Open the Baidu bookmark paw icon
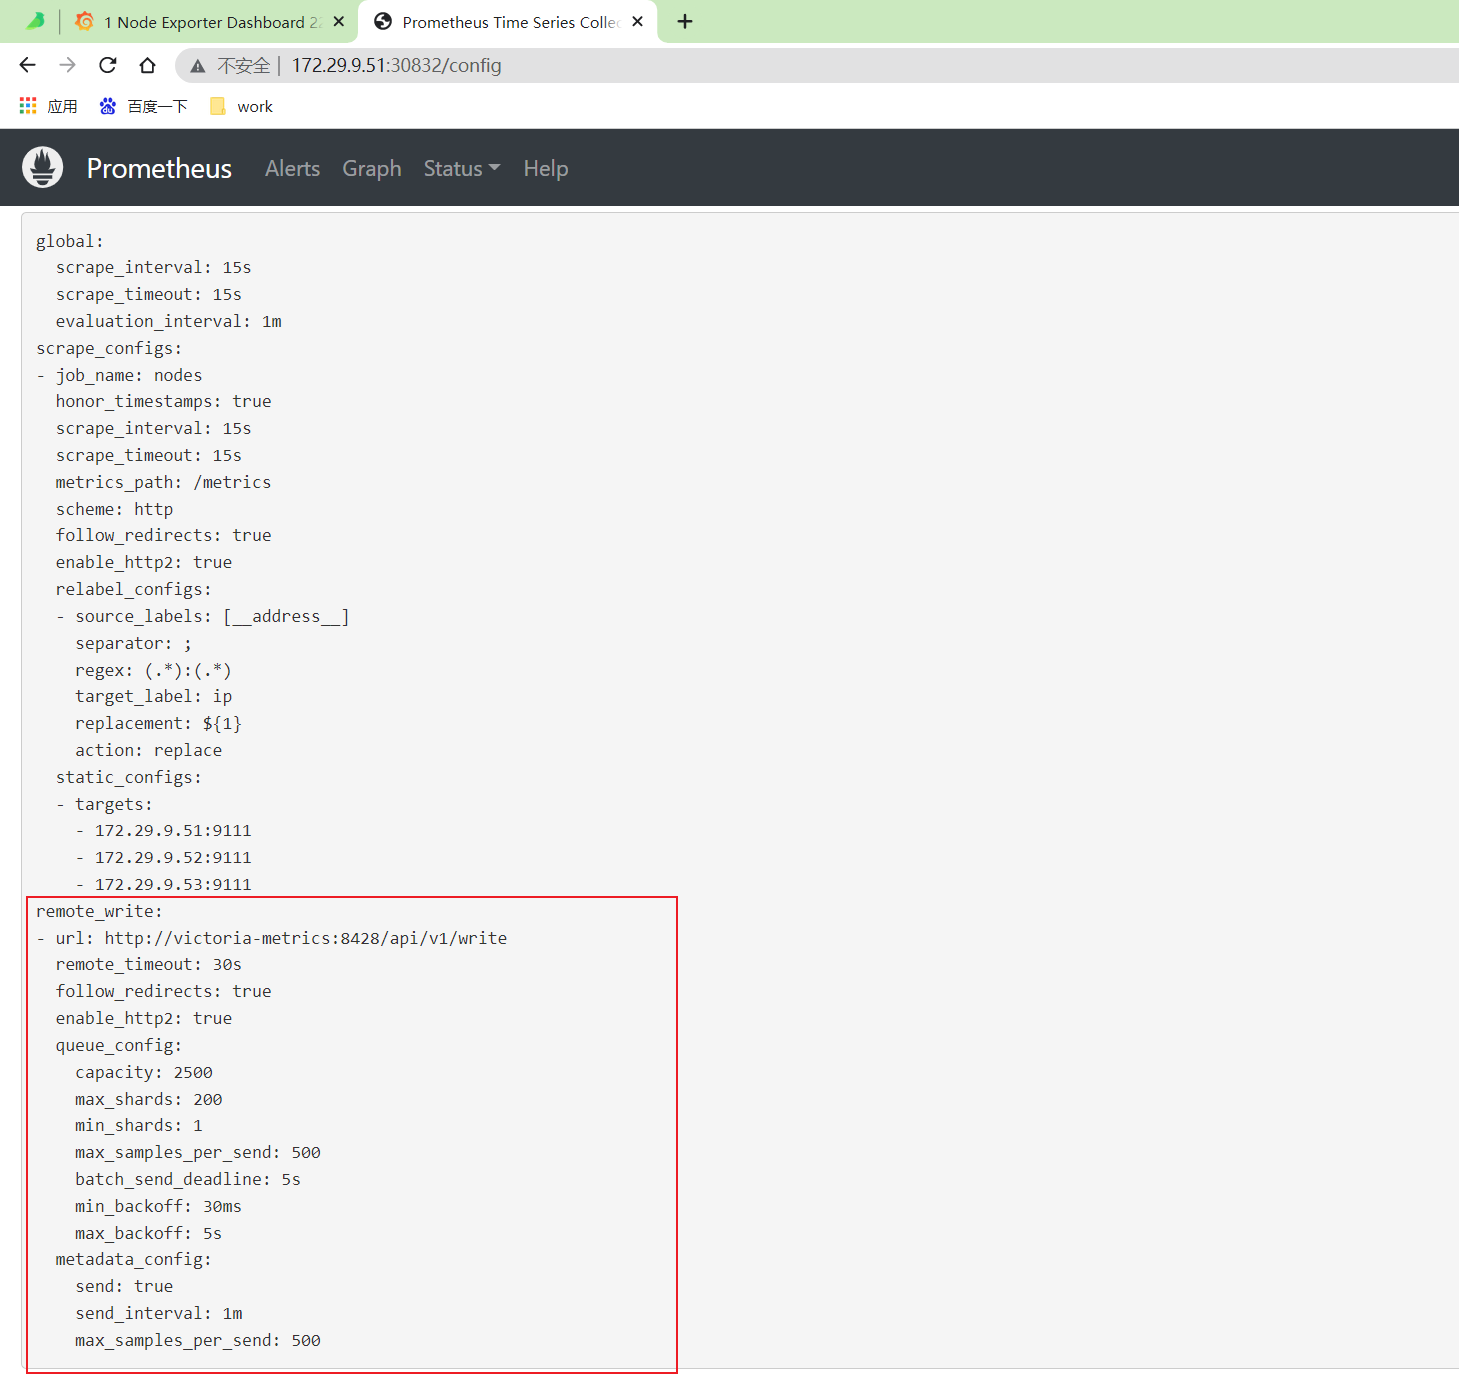The image size is (1459, 1385). (x=108, y=106)
